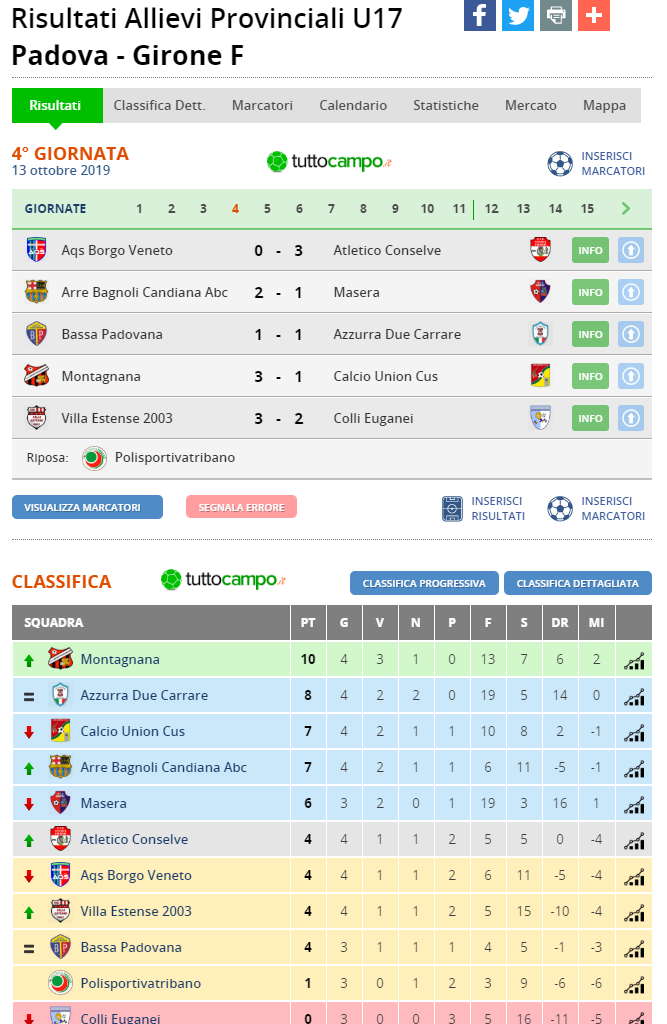Image resolution: width=667 pixels, height=1024 pixels.
Task: Click the print page icon
Action: pyautogui.click(x=556, y=15)
